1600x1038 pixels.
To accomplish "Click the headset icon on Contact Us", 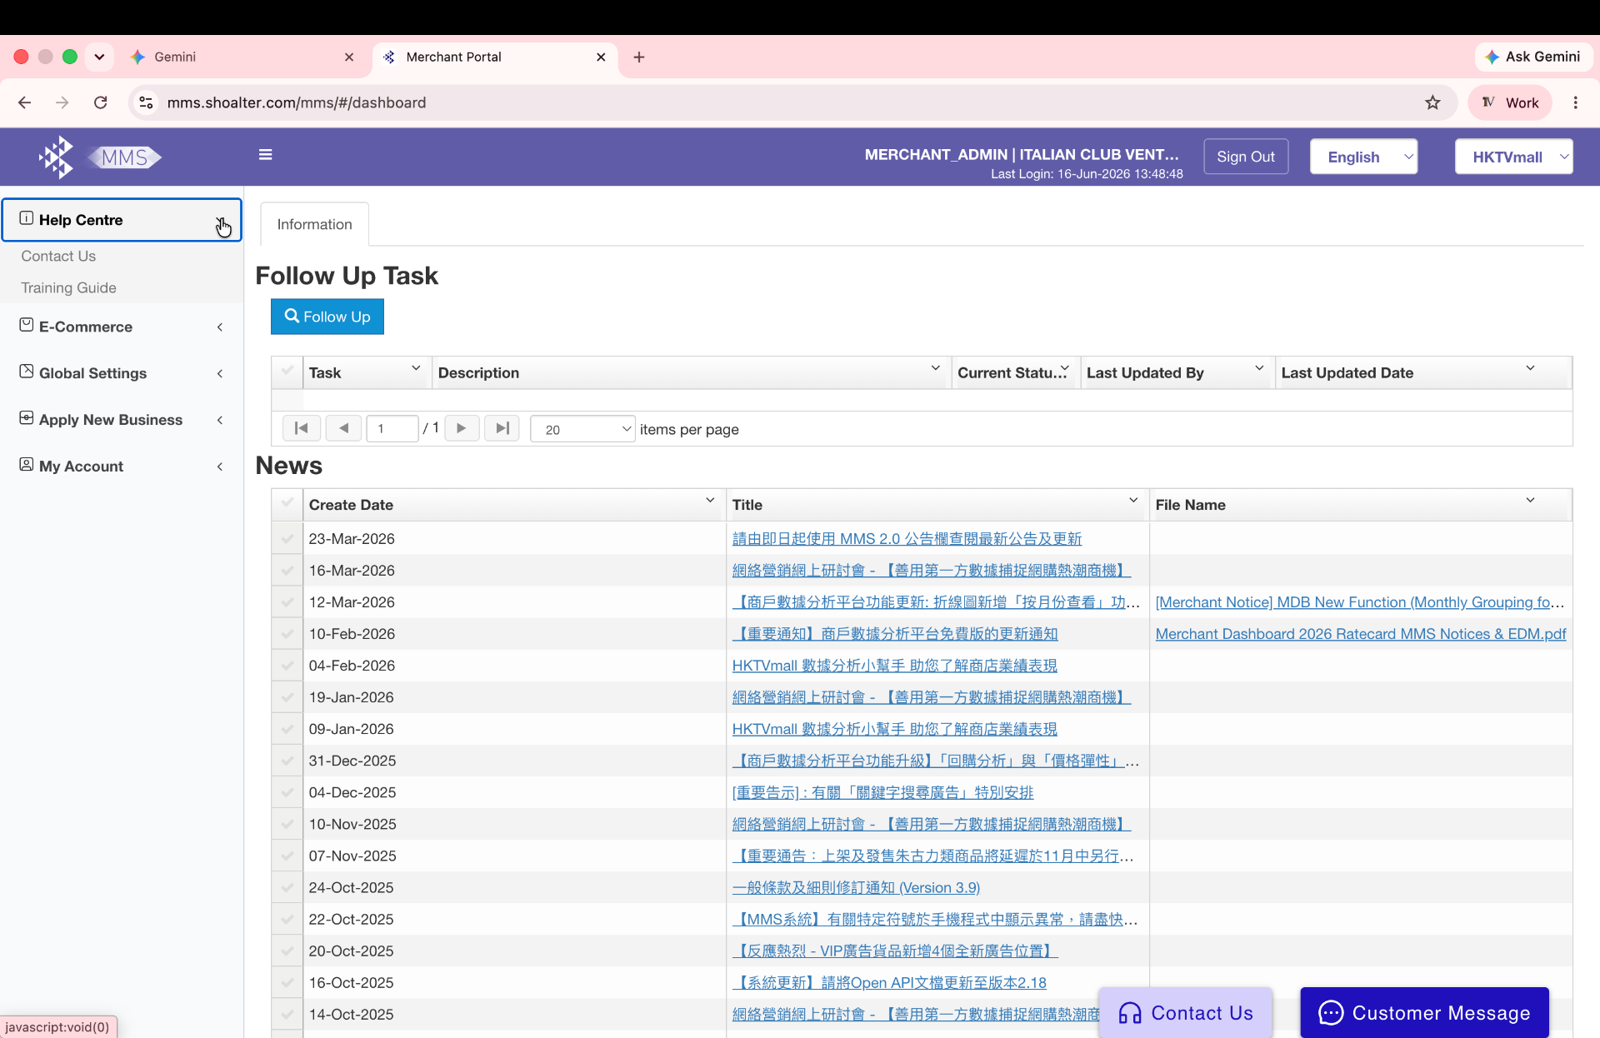I will (x=1130, y=1013).
